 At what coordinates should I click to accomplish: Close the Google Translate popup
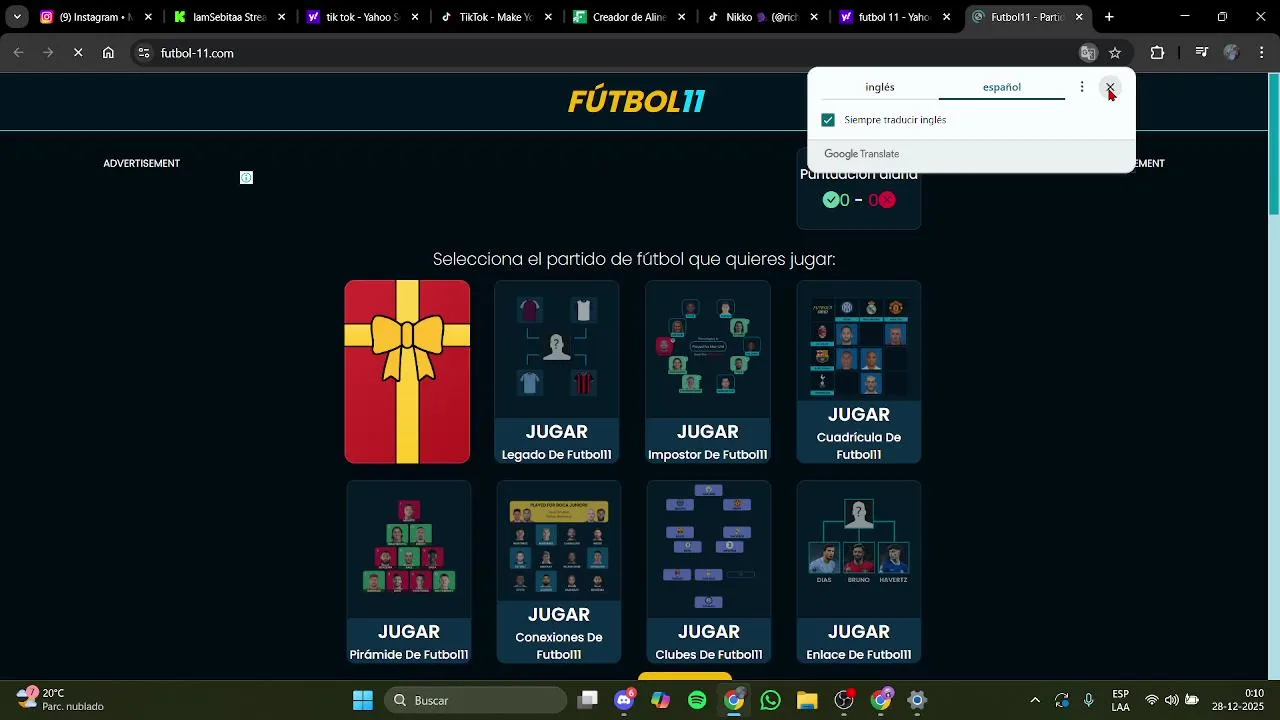pos(1110,88)
